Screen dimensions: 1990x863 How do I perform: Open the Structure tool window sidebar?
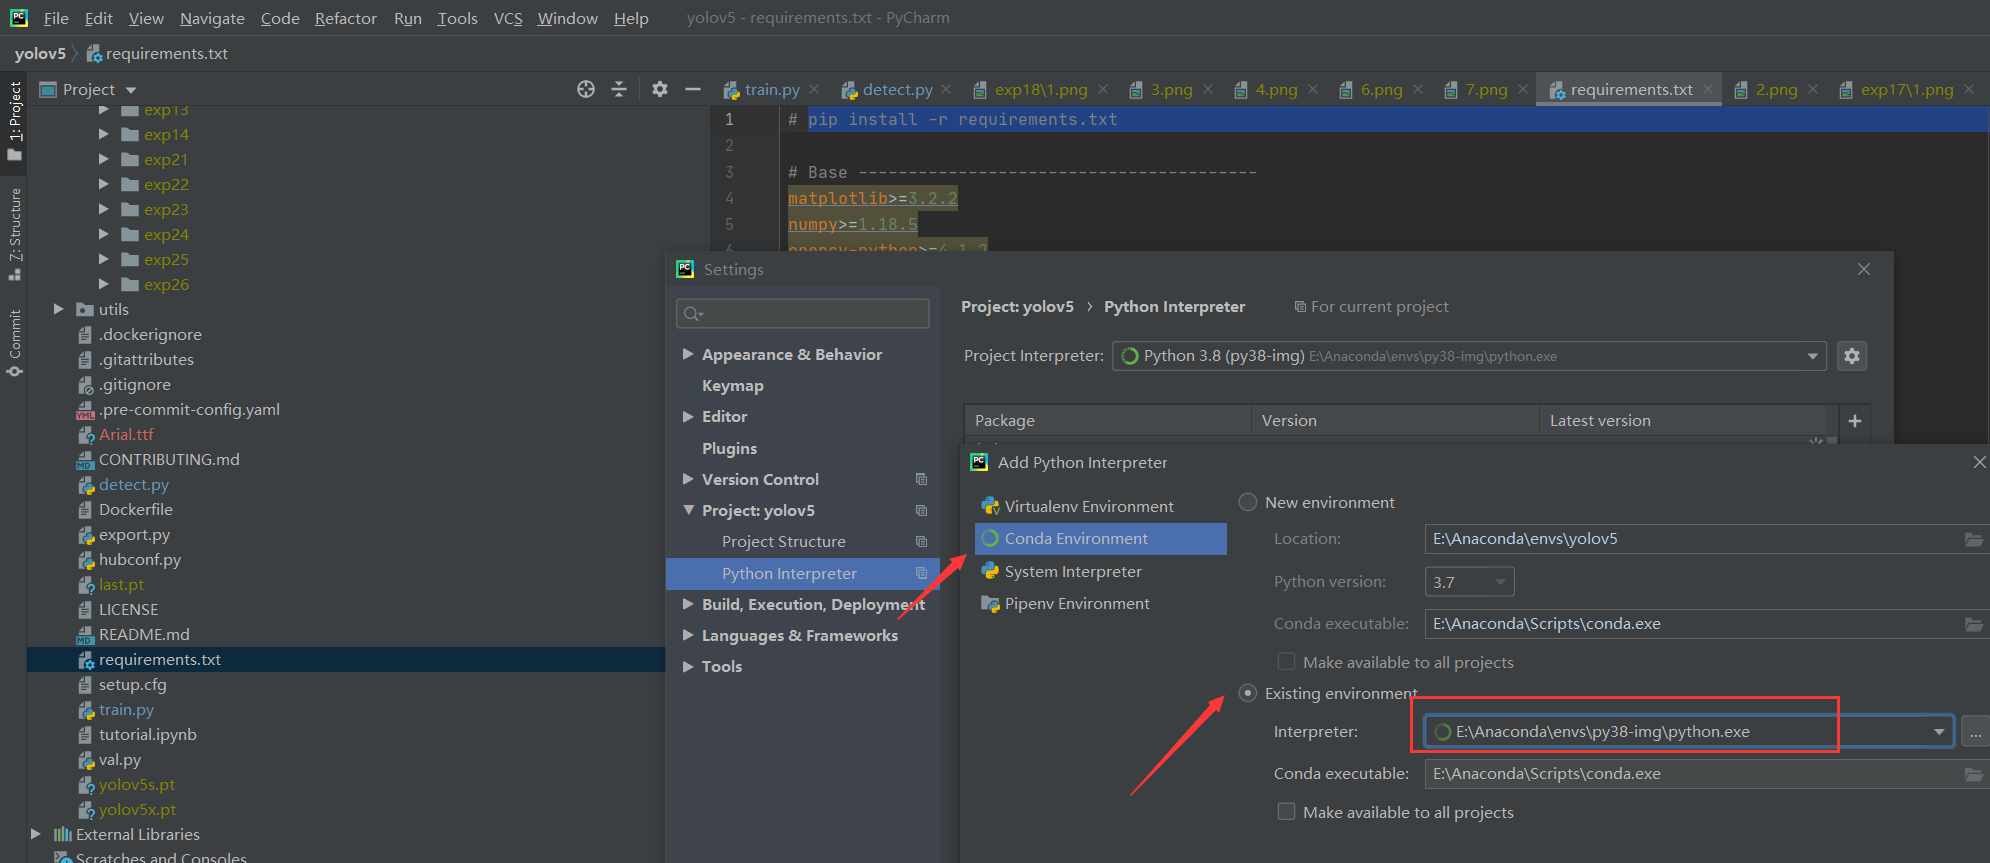[x=15, y=234]
